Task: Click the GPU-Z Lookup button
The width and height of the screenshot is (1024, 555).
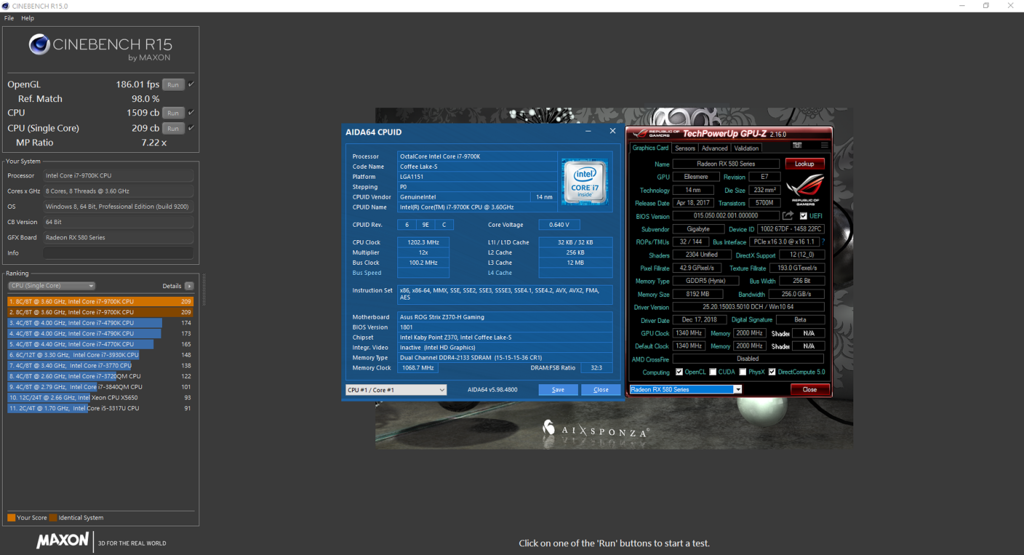Action: [x=805, y=164]
